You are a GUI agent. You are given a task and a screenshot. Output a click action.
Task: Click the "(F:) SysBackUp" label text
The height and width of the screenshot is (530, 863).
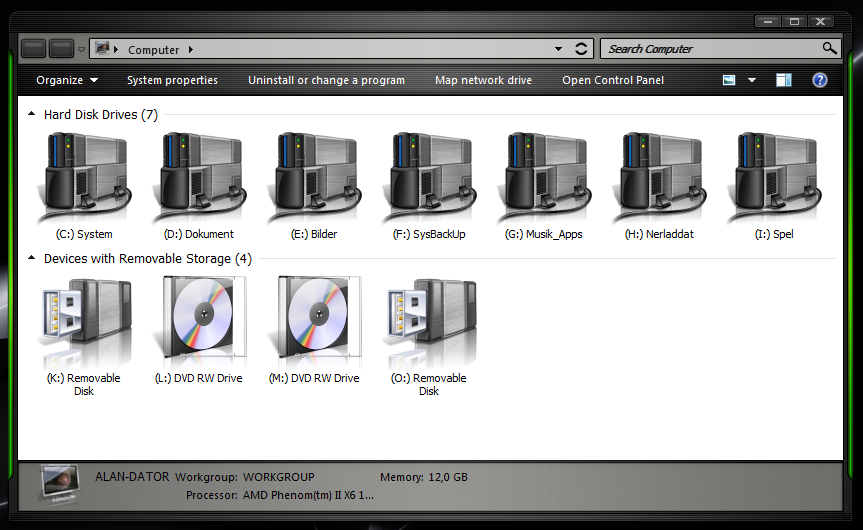(x=429, y=234)
